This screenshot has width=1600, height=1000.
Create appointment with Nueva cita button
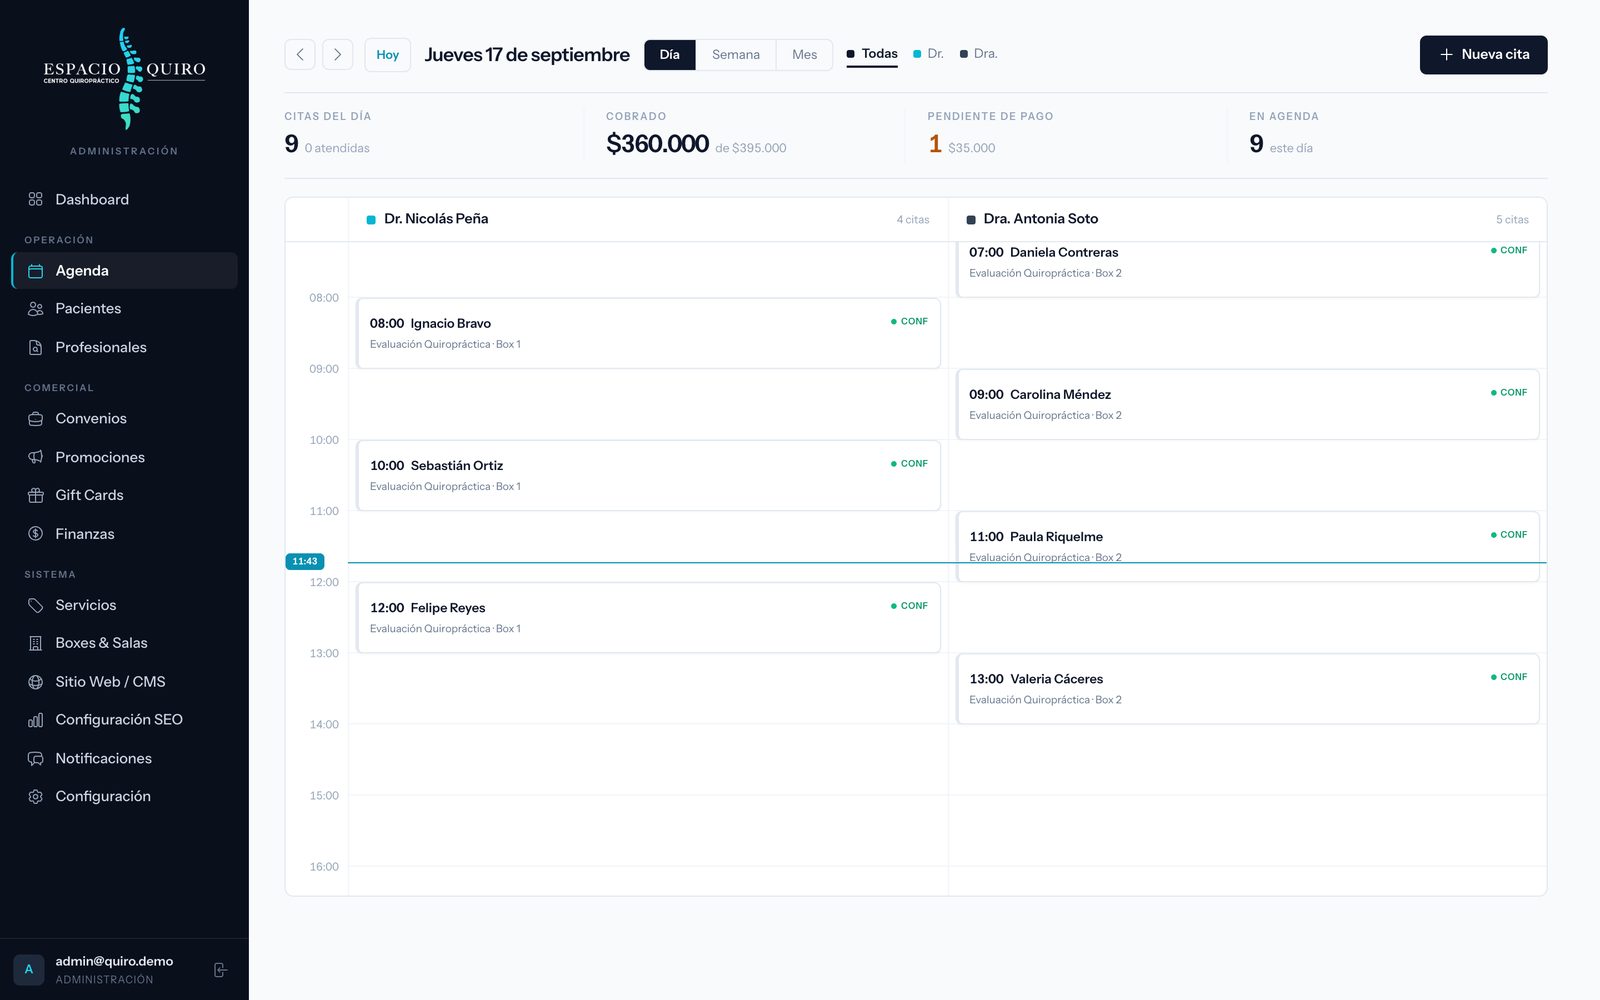pyautogui.click(x=1484, y=55)
